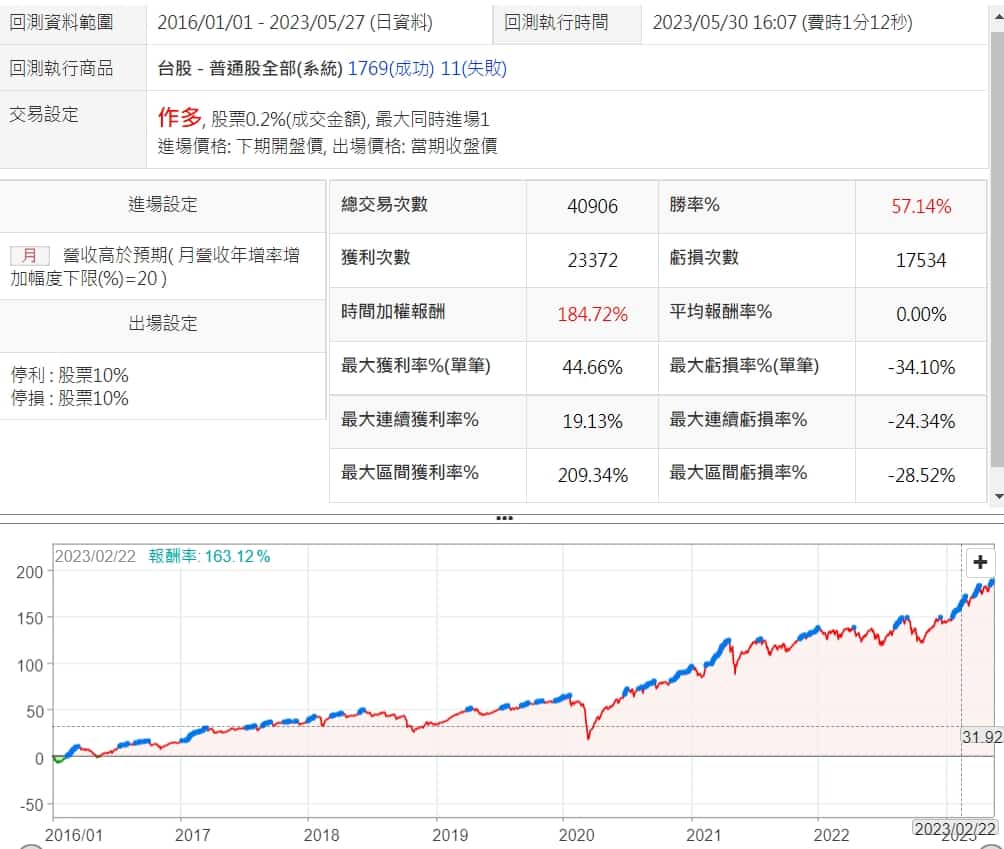Click the 2016/01 start label on axis
Image resolution: width=1004 pixels, height=849 pixels.
tap(73, 834)
